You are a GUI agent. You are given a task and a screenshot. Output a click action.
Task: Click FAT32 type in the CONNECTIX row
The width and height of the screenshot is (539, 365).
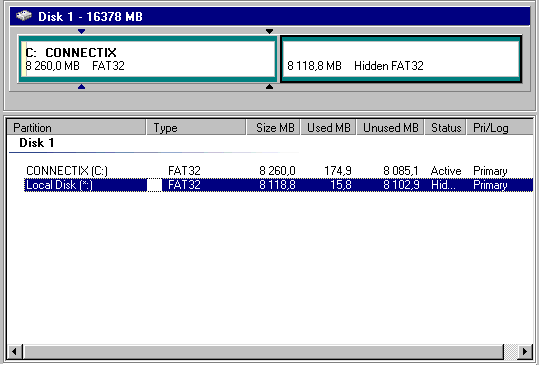click(184, 171)
